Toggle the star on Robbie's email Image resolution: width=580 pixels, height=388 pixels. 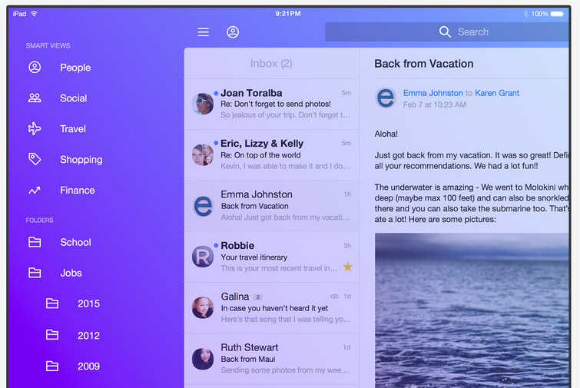348,267
